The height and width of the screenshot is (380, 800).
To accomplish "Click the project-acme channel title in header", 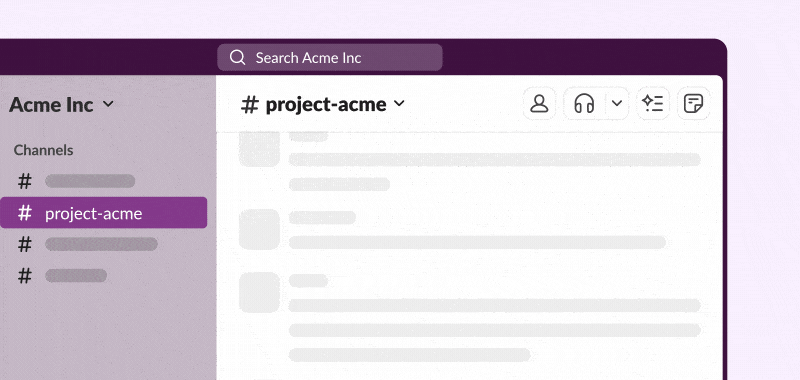I will click(x=326, y=104).
